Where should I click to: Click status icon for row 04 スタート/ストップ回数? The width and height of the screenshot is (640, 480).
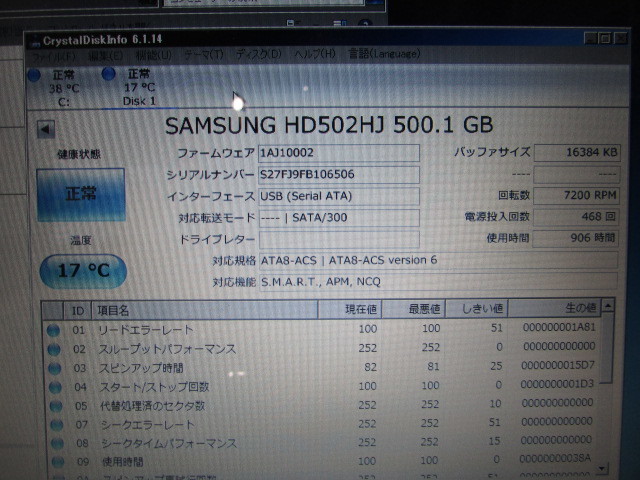pyautogui.click(x=55, y=387)
